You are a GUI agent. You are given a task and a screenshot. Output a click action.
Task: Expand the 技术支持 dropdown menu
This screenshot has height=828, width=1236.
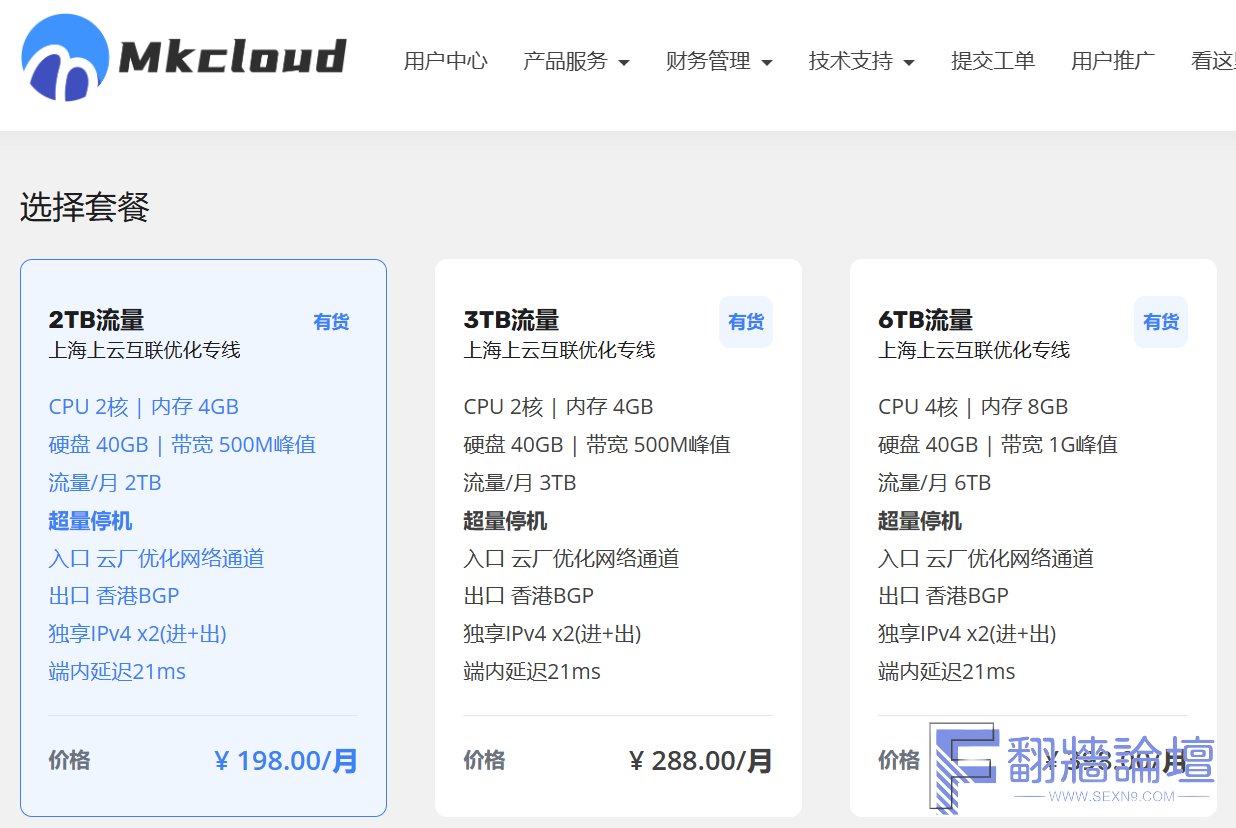click(861, 61)
